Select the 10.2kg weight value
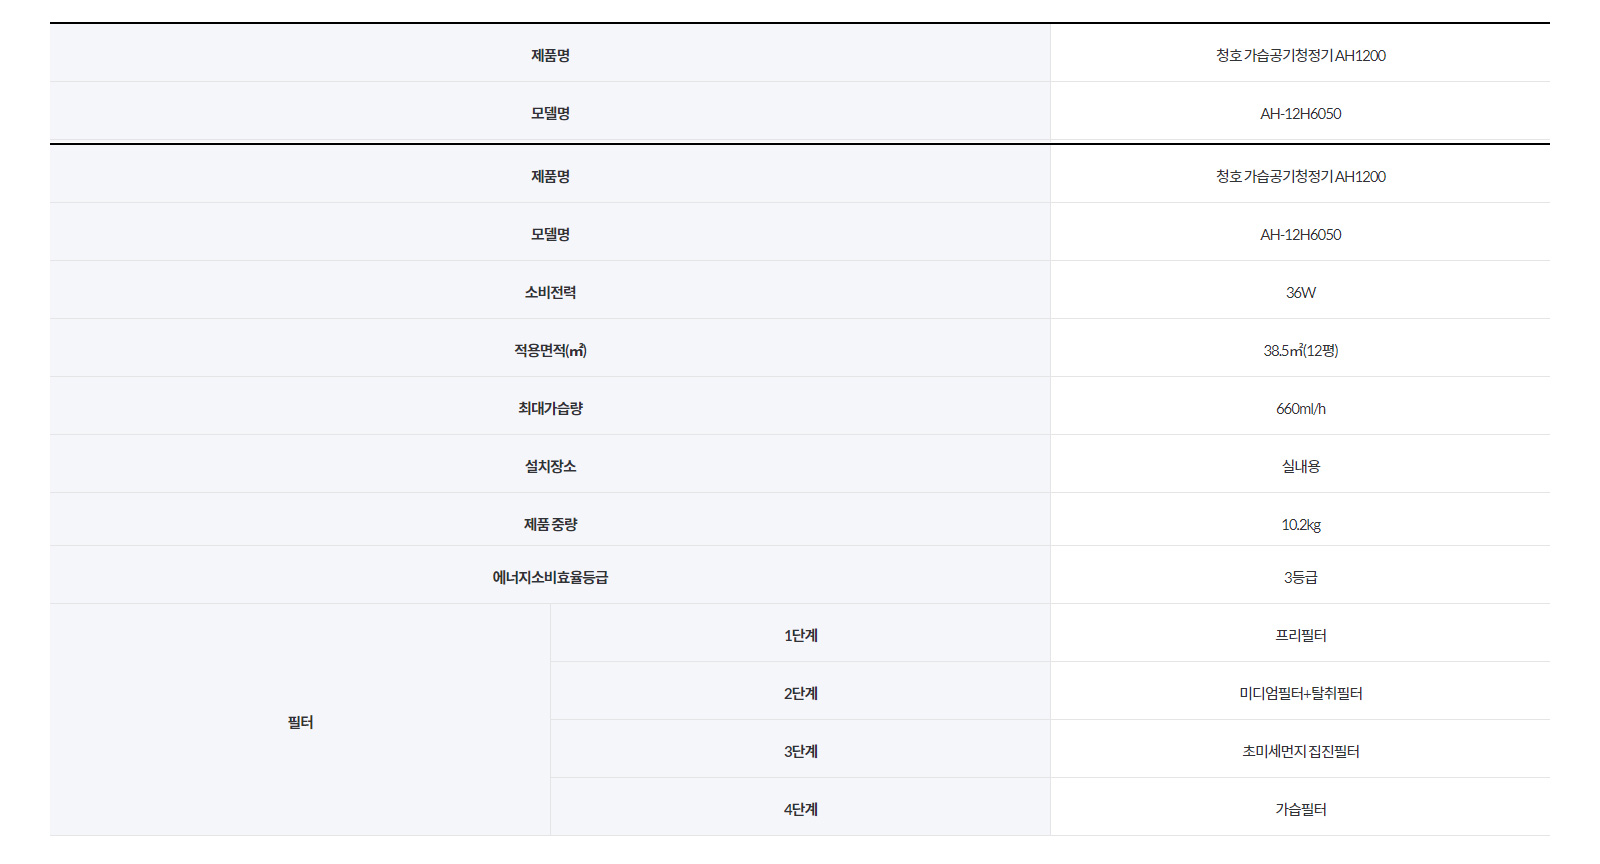 point(1300,524)
